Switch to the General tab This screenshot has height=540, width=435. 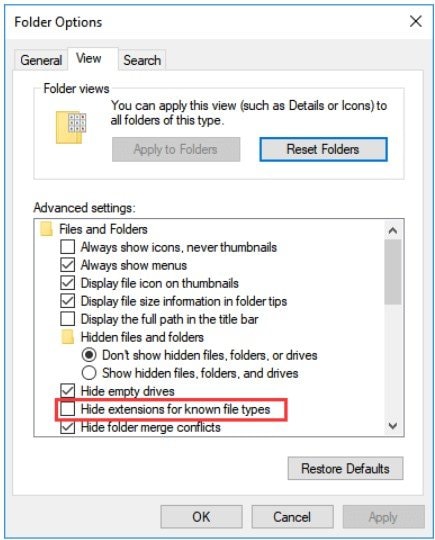(x=41, y=60)
